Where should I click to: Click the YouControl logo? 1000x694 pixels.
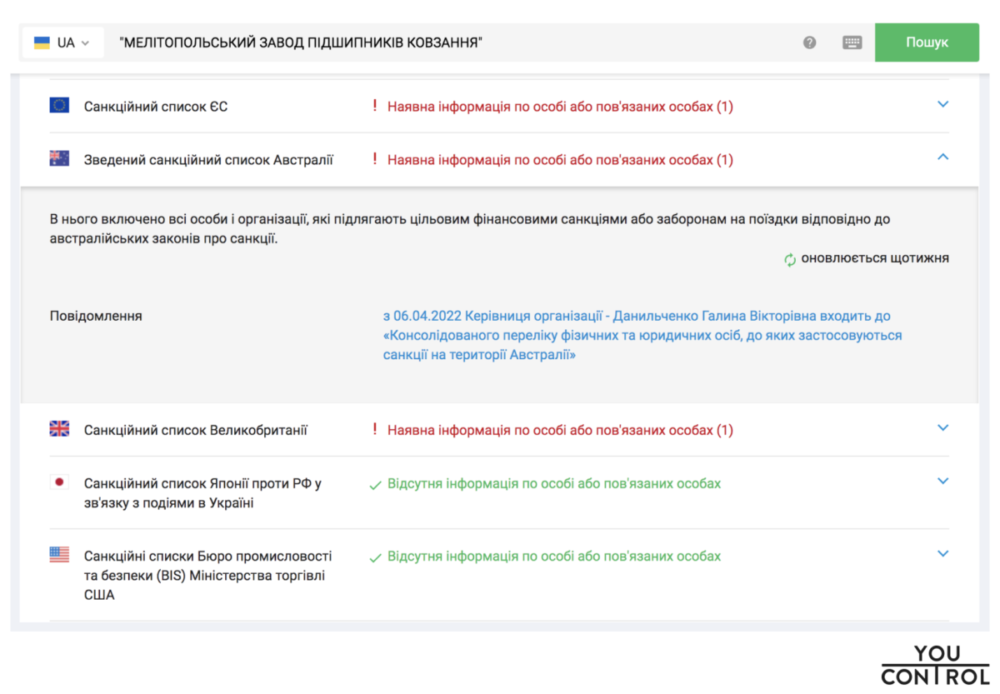pyautogui.click(x=934, y=665)
